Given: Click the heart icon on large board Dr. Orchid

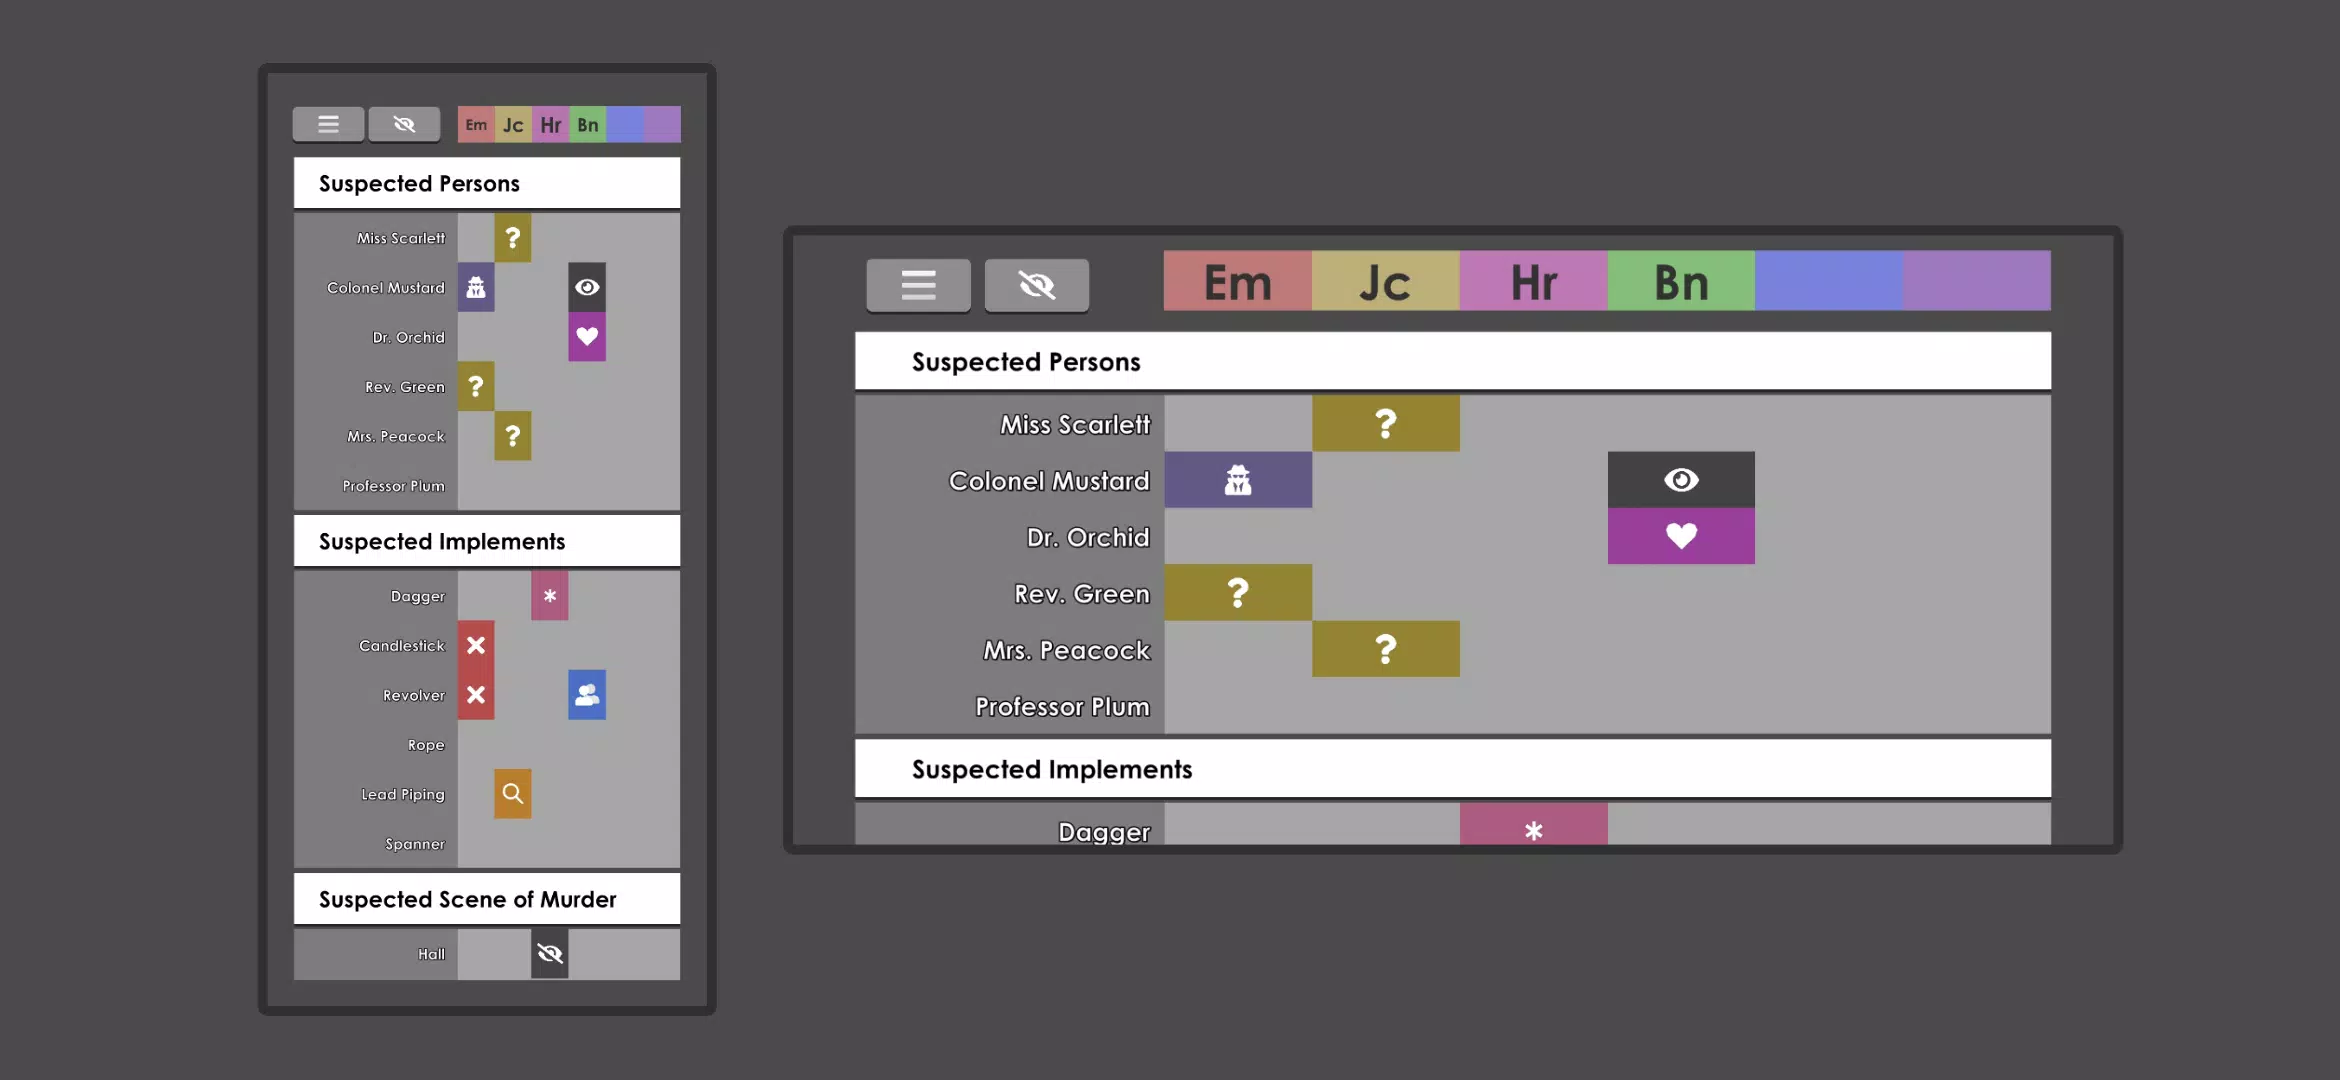Looking at the screenshot, I should coord(1680,536).
